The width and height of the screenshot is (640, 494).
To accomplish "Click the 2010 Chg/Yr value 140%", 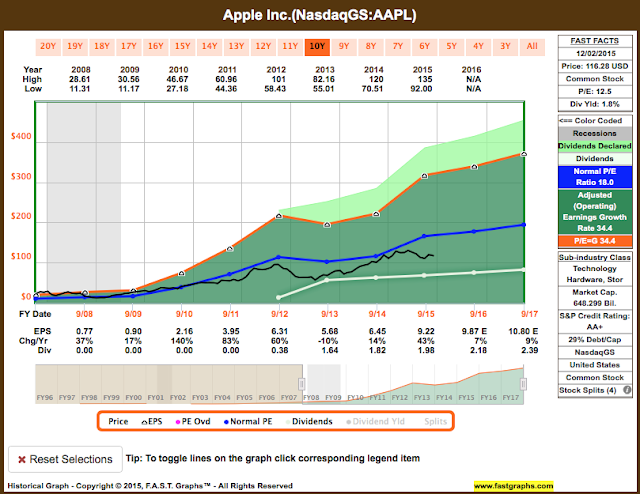I will 182,341.
